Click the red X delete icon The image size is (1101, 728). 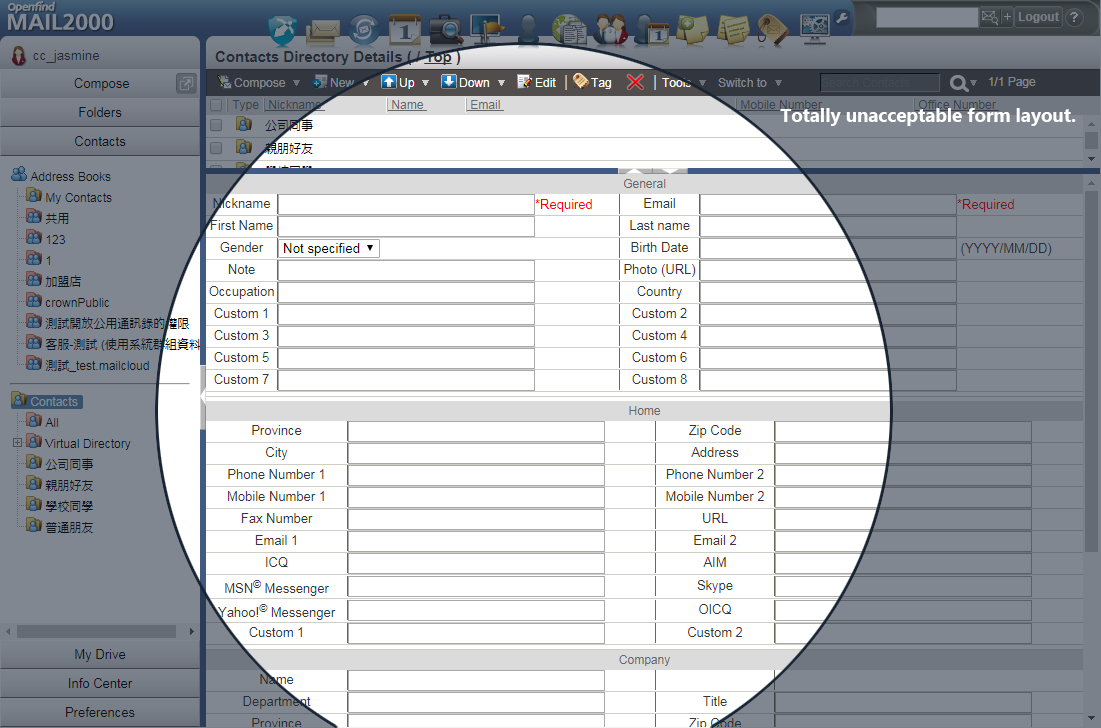[635, 83]
